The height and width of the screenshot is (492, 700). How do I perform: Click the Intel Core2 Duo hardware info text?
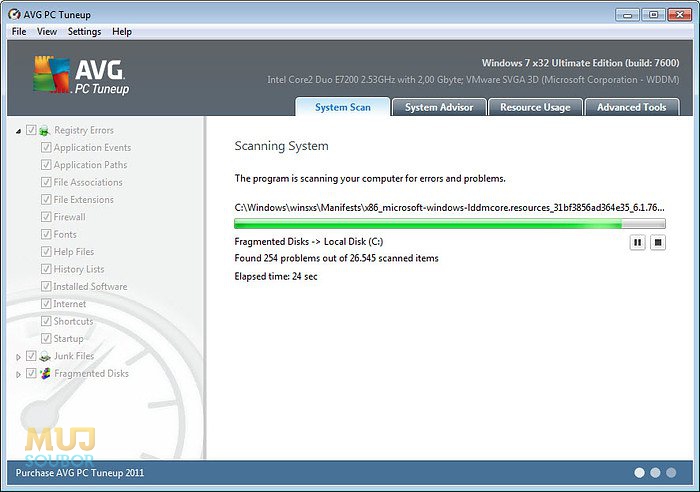pyautogui.click(x=473, y=80)
